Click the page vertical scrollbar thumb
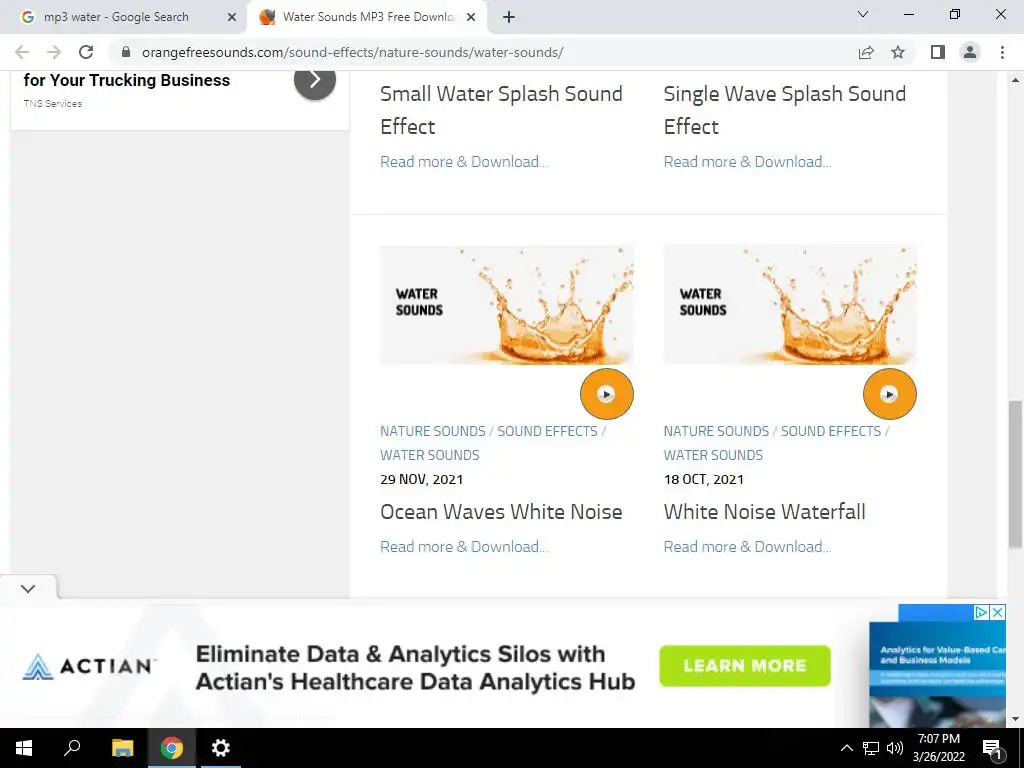This screenshot has width=1024, height=768. point(1015,474)
